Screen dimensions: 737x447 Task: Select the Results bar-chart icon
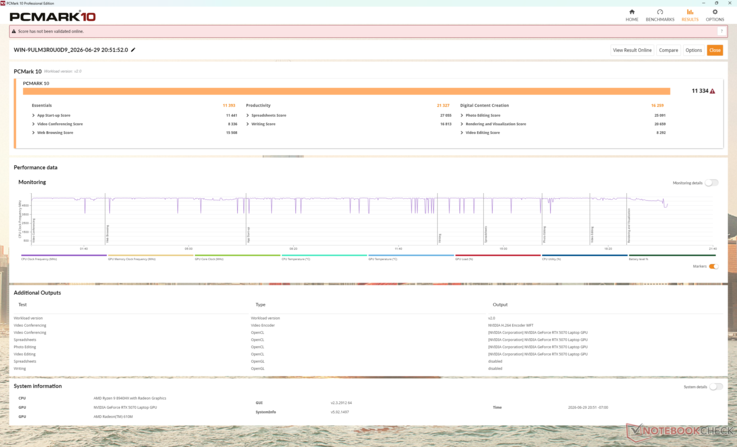(x=690, y=12)
